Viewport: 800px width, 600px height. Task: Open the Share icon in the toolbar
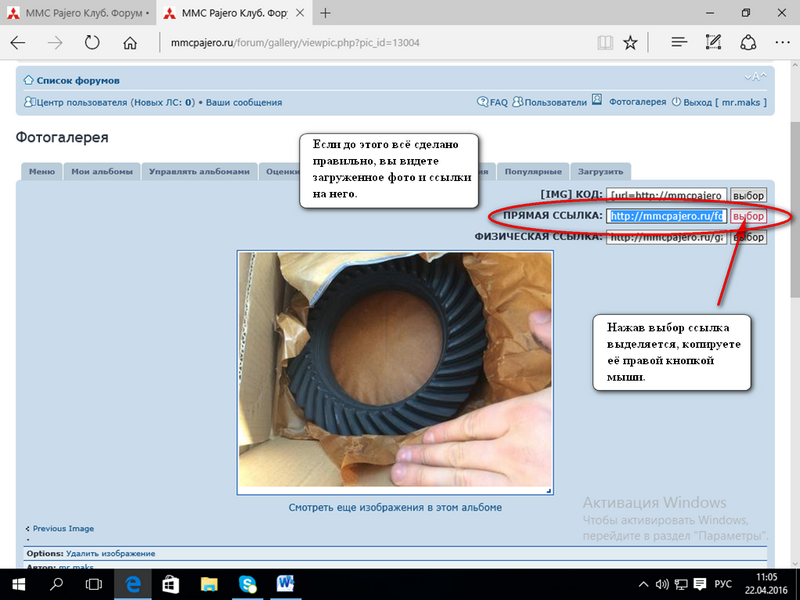747,43
